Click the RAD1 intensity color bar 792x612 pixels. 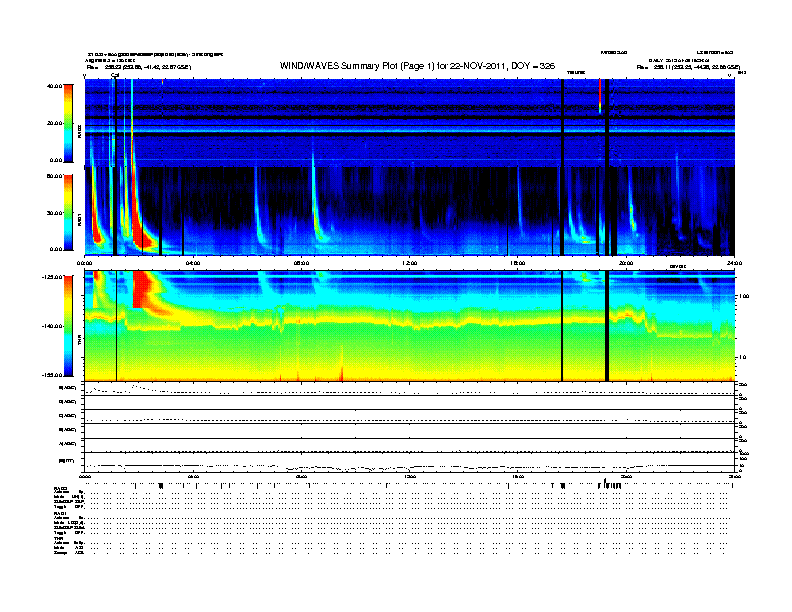coord(68,213)
